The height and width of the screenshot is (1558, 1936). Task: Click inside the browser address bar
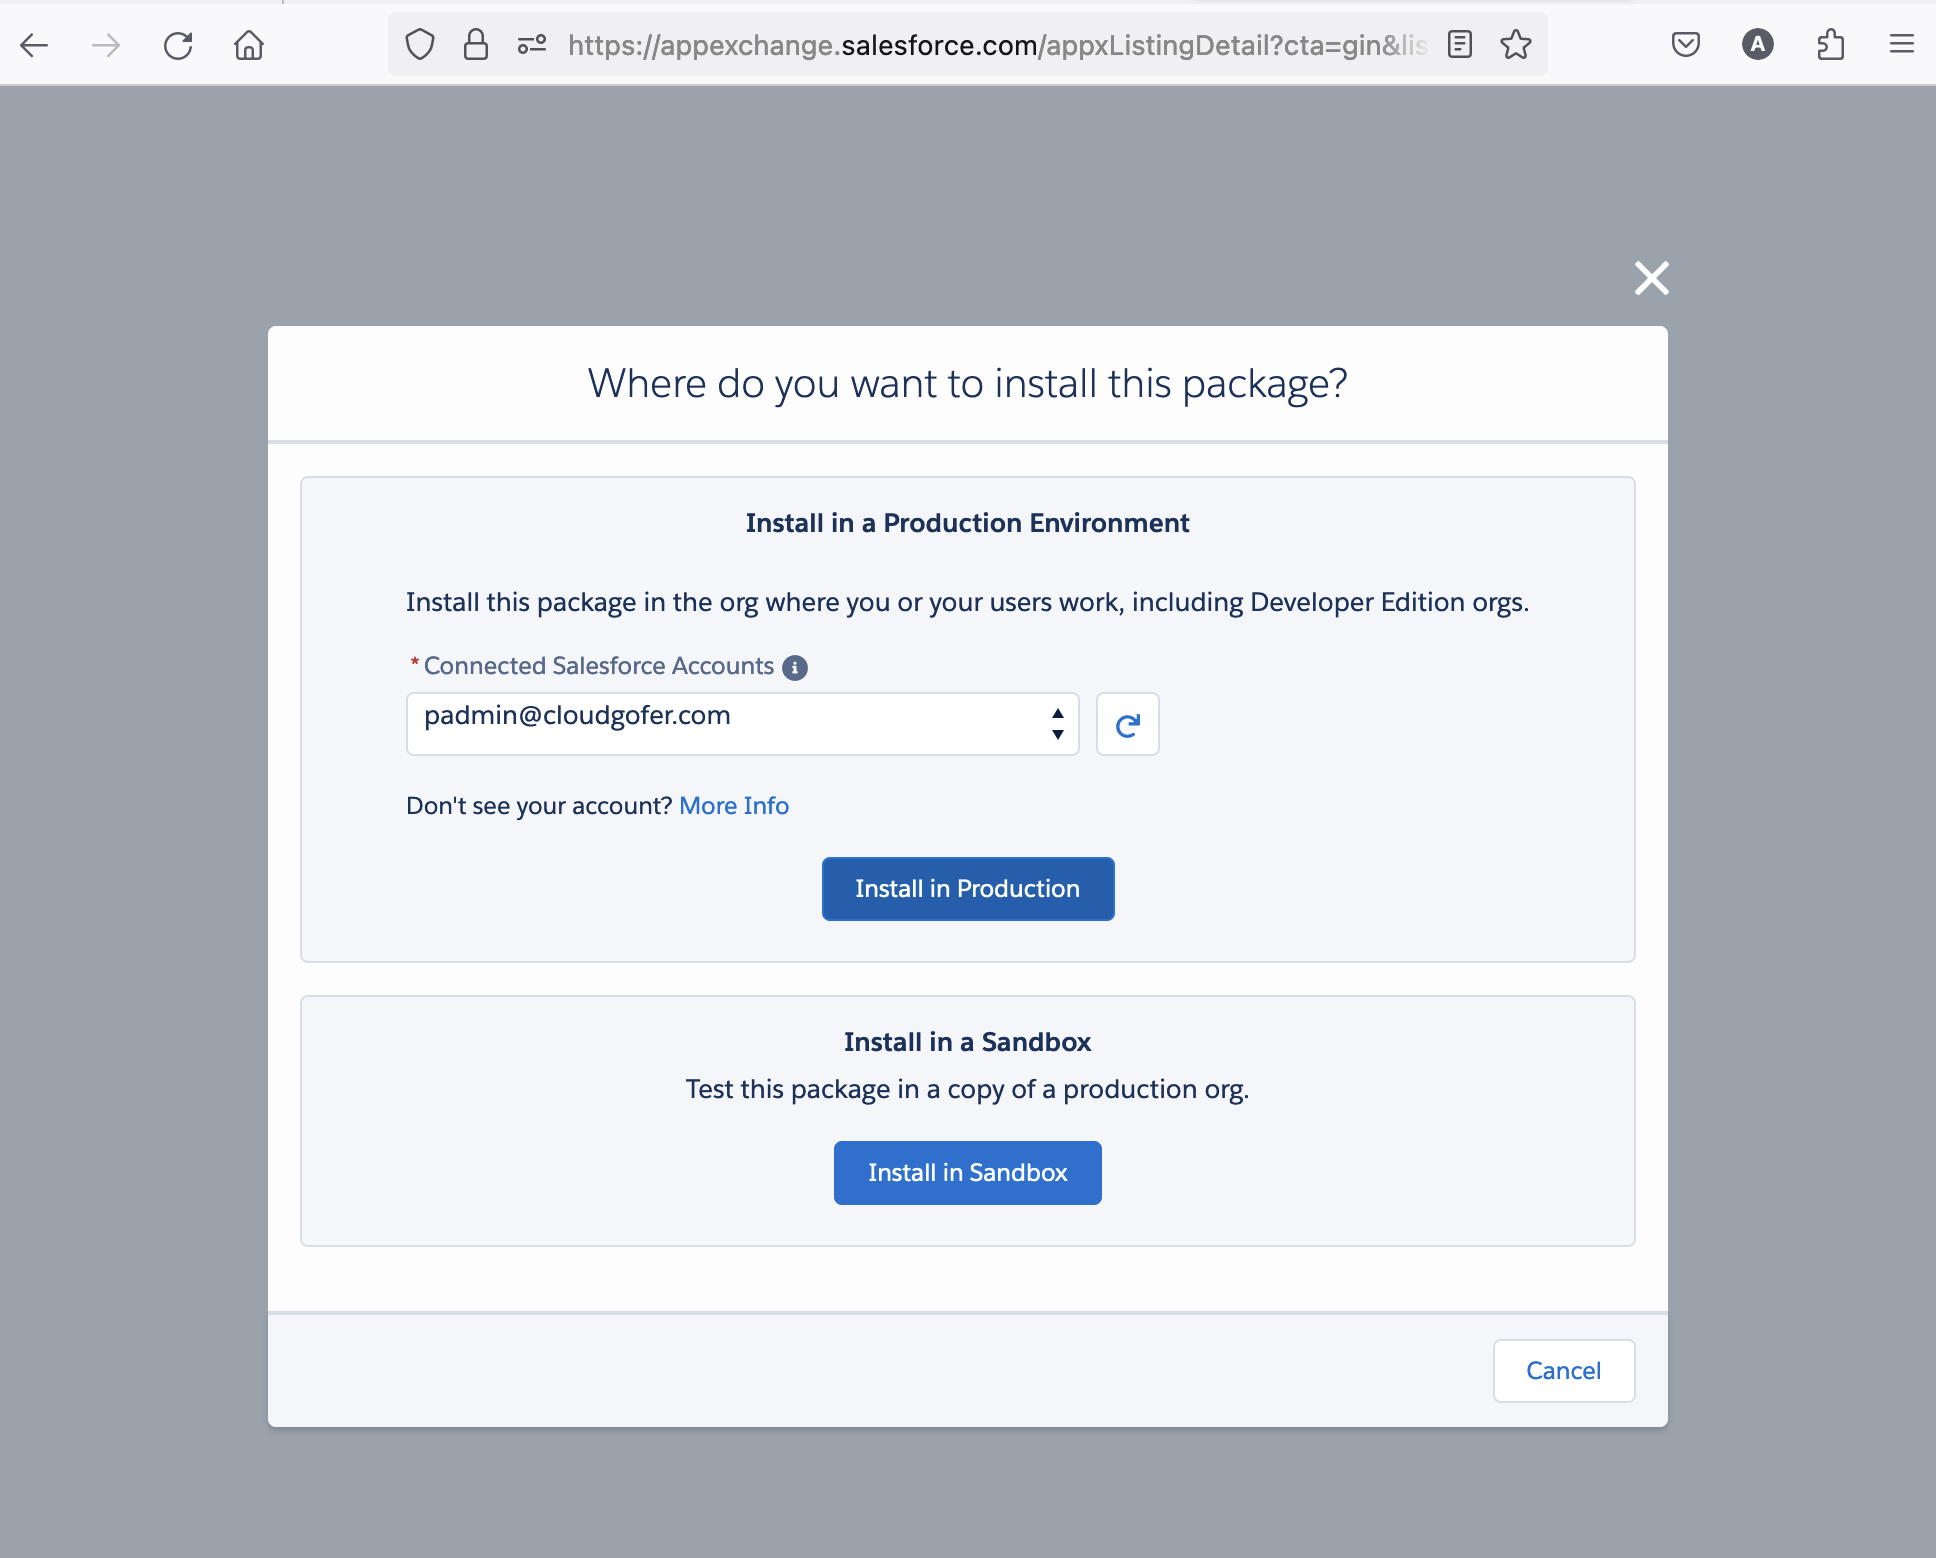tap(1000, 44)
